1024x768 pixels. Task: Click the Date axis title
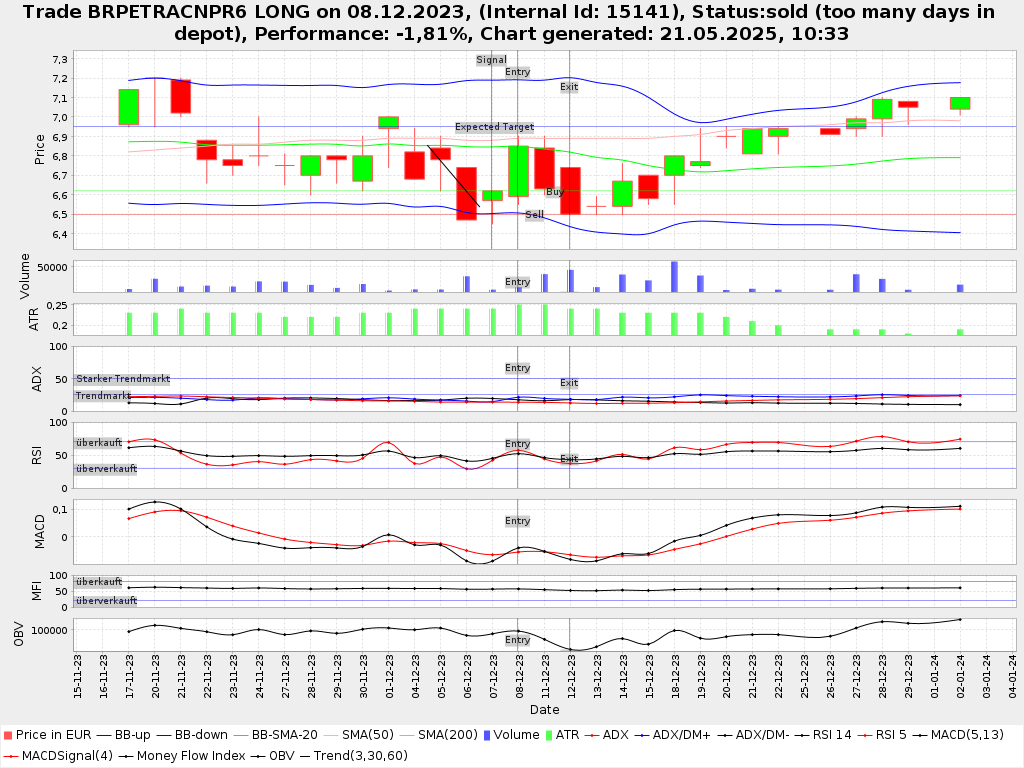coord(544,709)
